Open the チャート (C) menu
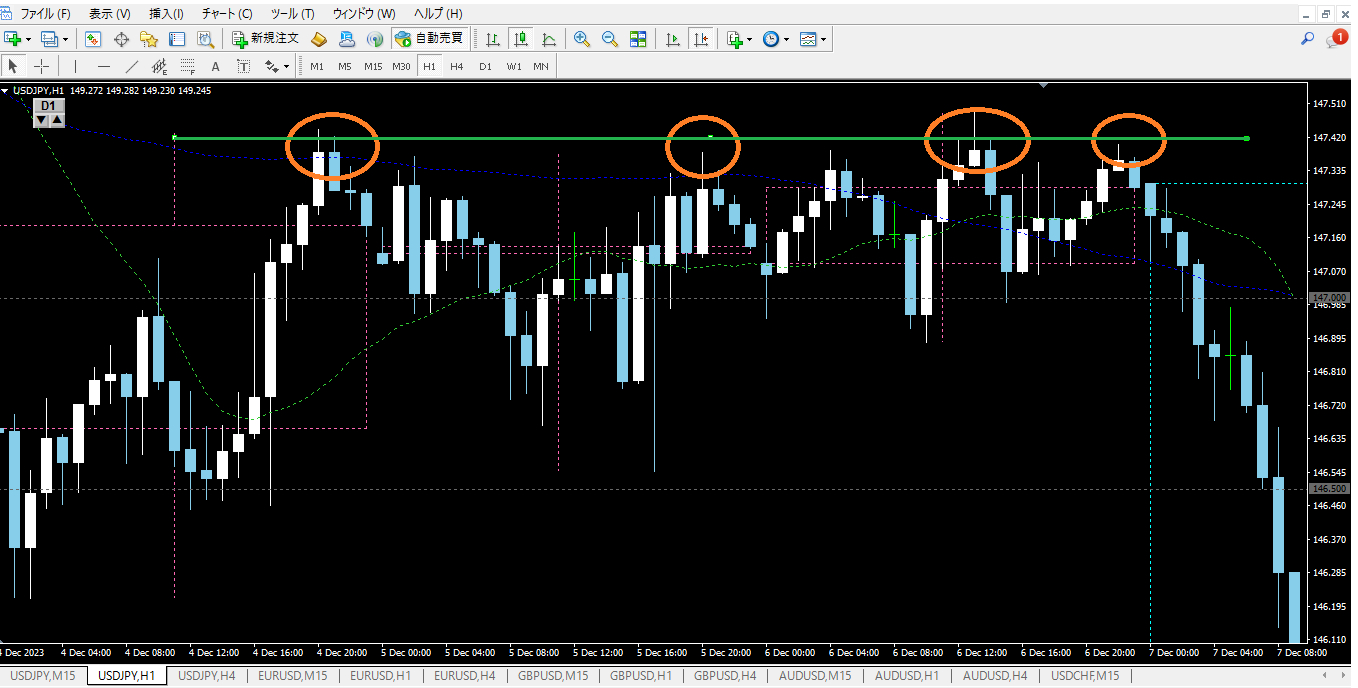The height and width of the screenshot is (688, 1358). click(x=227, y=14)
